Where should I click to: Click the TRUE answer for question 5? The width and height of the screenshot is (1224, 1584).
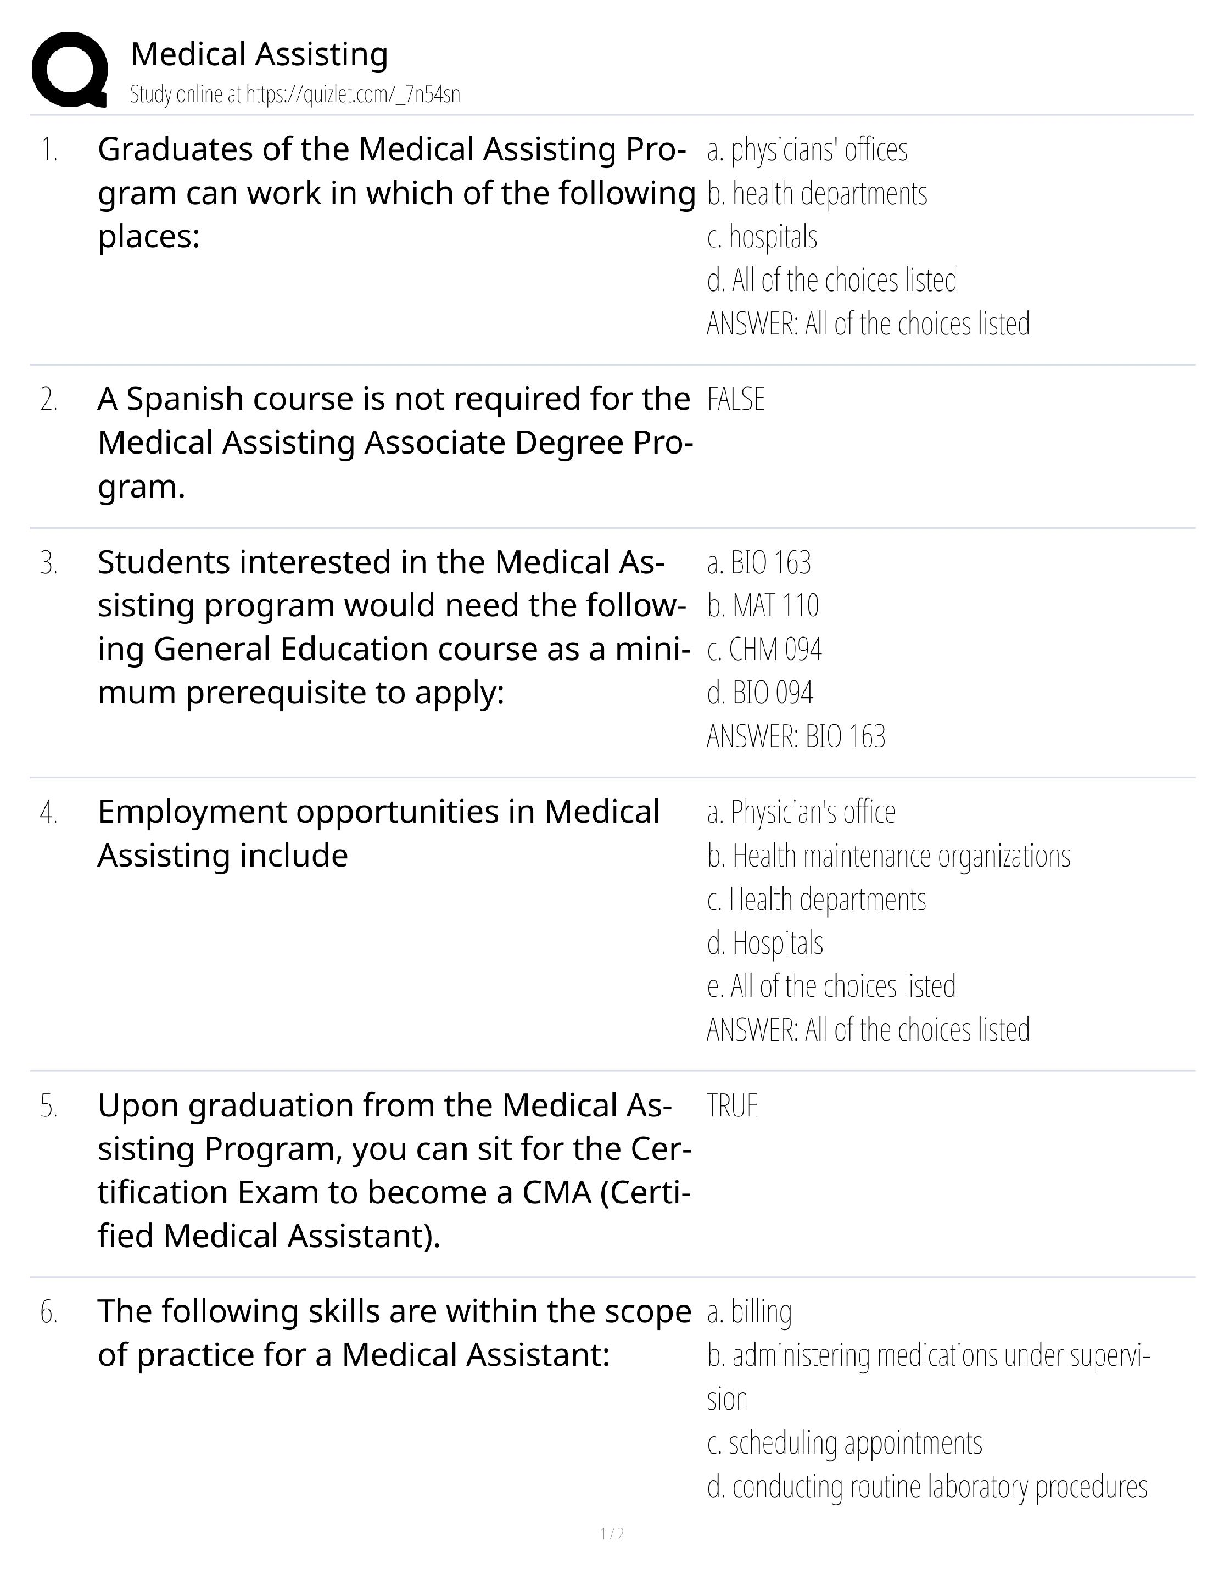(x=732, y=1106)
